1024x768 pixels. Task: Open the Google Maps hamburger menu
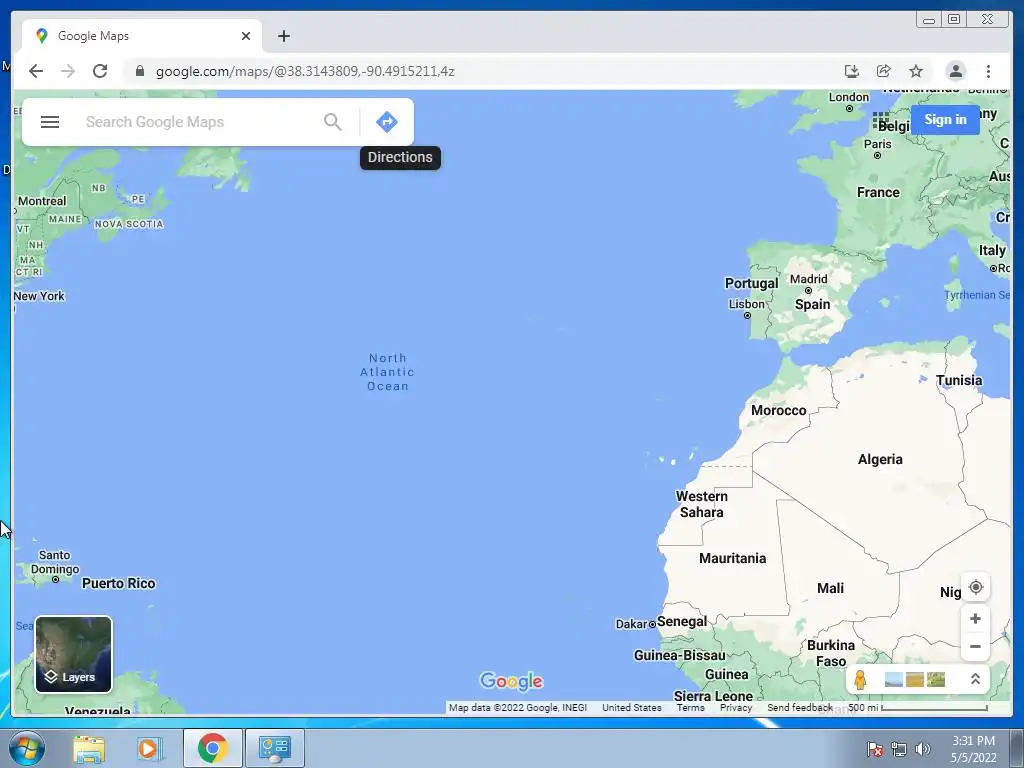pos(50,122)
